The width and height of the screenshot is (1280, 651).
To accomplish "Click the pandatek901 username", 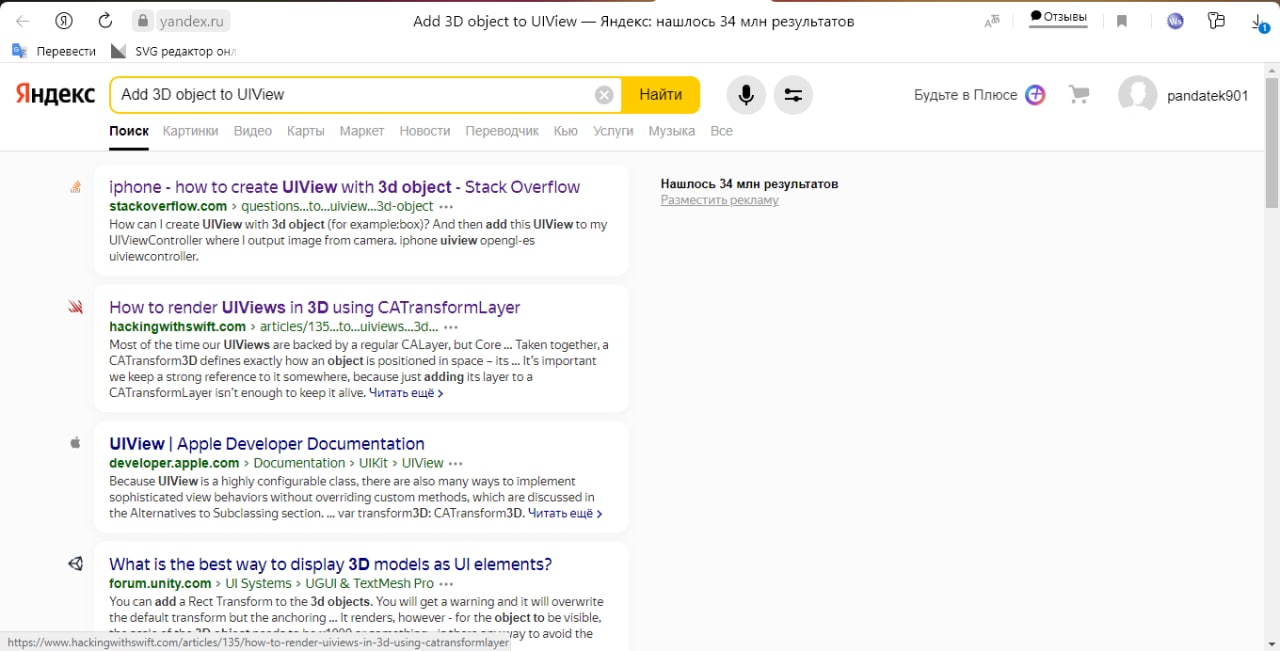I will pos(1208,96).
